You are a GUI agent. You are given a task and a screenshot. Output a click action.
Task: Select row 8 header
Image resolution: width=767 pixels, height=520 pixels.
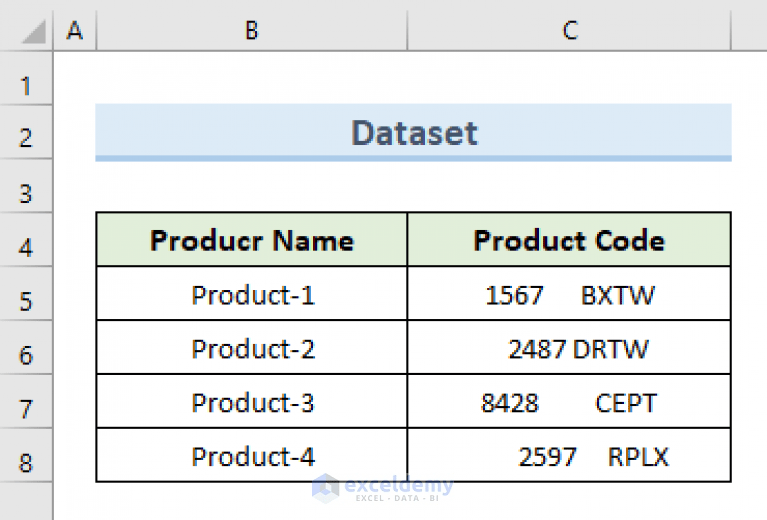click(x=26, y=455)
